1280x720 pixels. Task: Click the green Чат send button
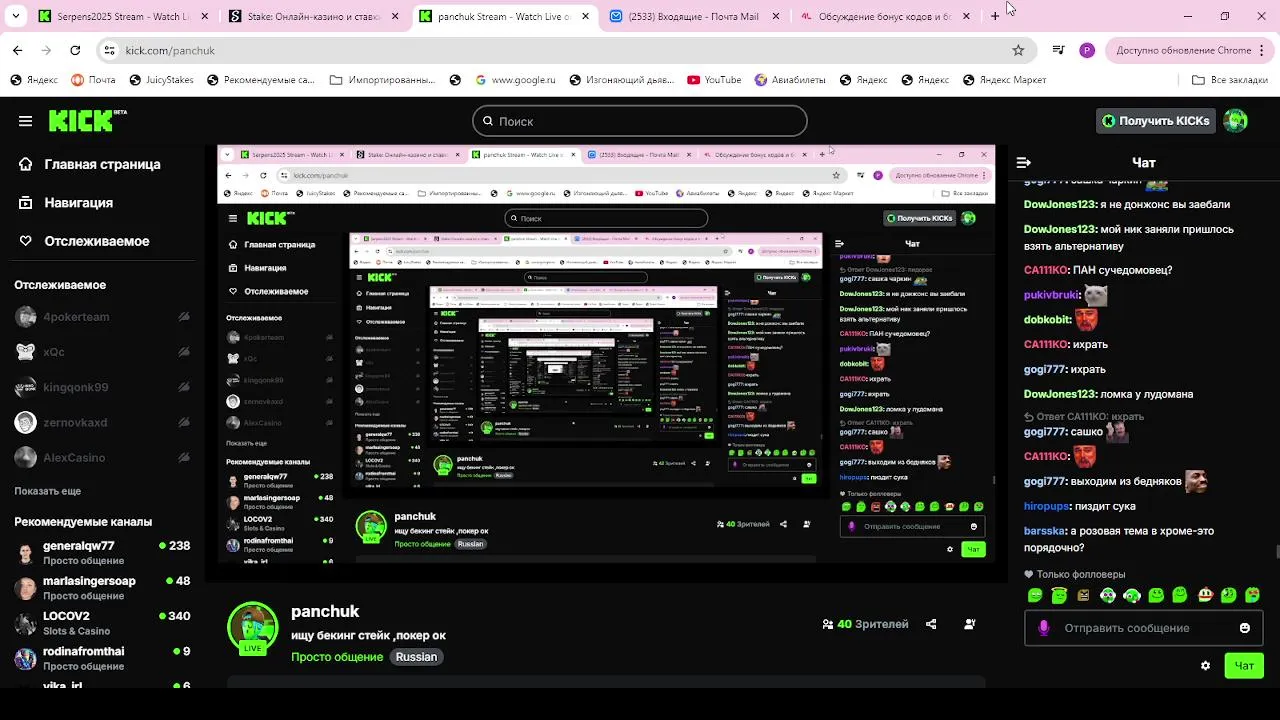point(1244,666)
